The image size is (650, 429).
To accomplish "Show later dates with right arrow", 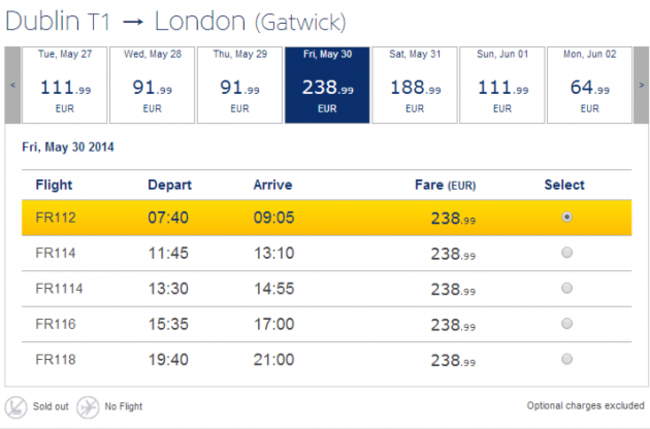I will (641, 85).
